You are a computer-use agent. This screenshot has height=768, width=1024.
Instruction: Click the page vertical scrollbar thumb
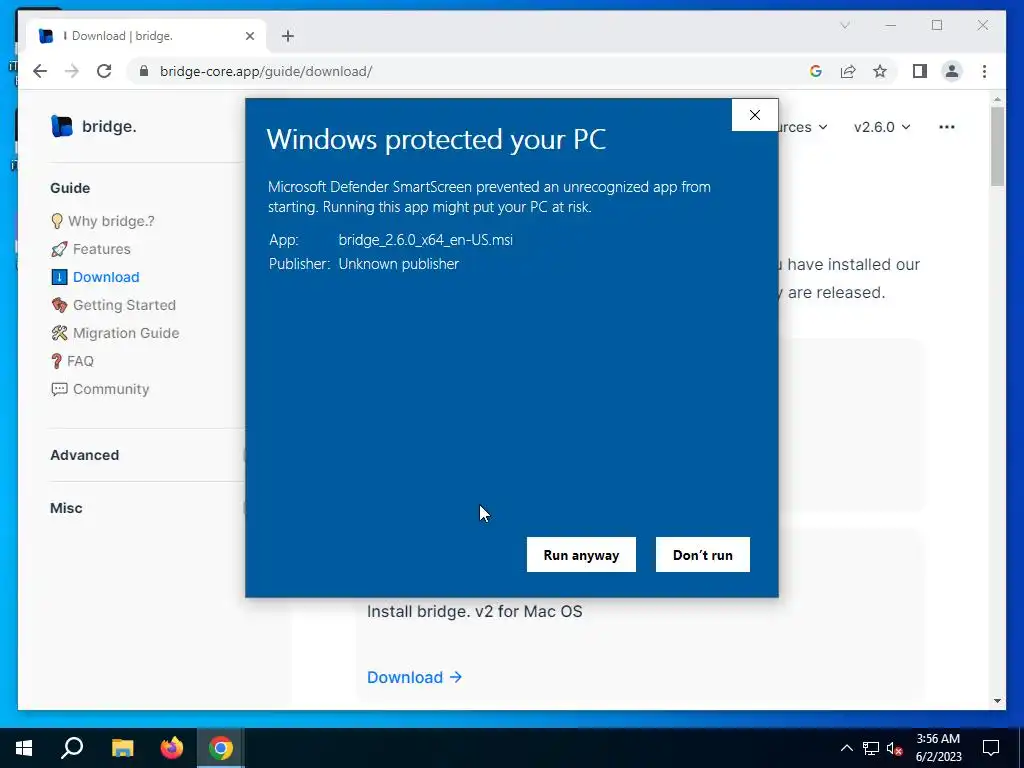click(x=997, y=146)
